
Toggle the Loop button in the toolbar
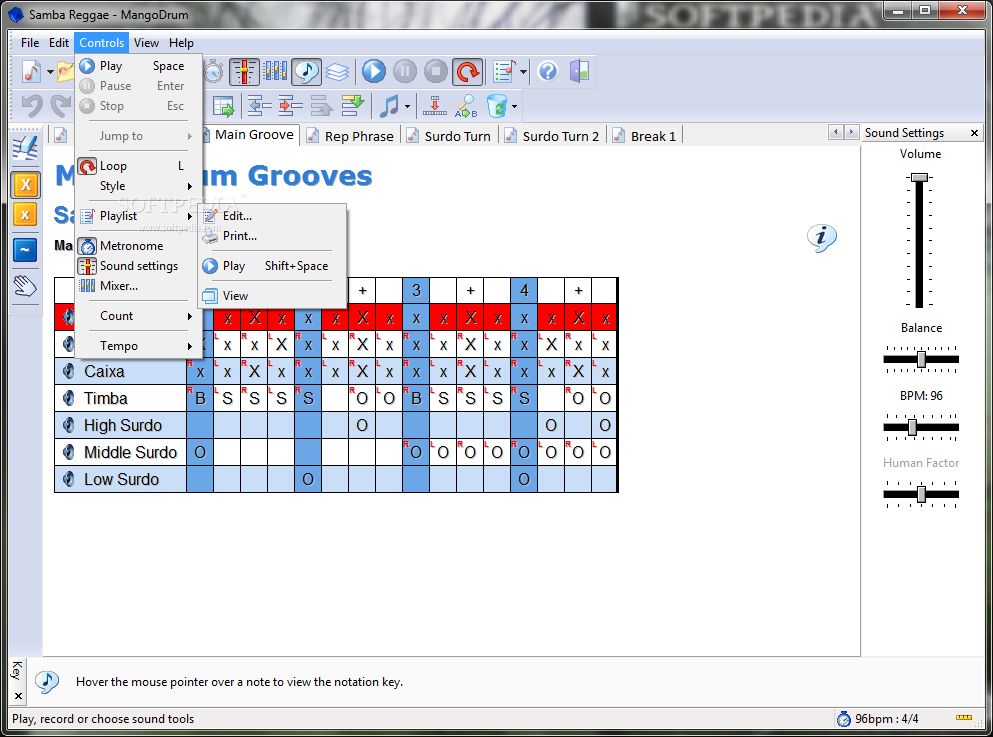click(468, 72)
